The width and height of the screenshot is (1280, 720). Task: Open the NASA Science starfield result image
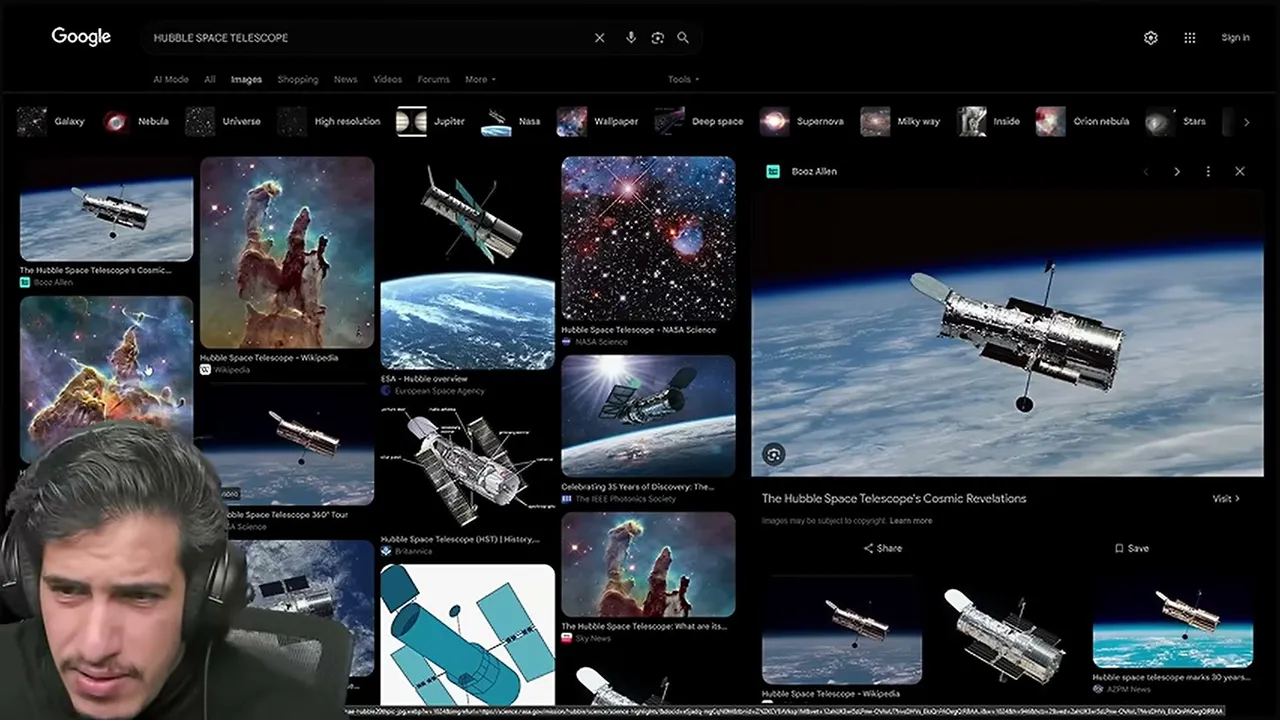click(x=648, y=238)
